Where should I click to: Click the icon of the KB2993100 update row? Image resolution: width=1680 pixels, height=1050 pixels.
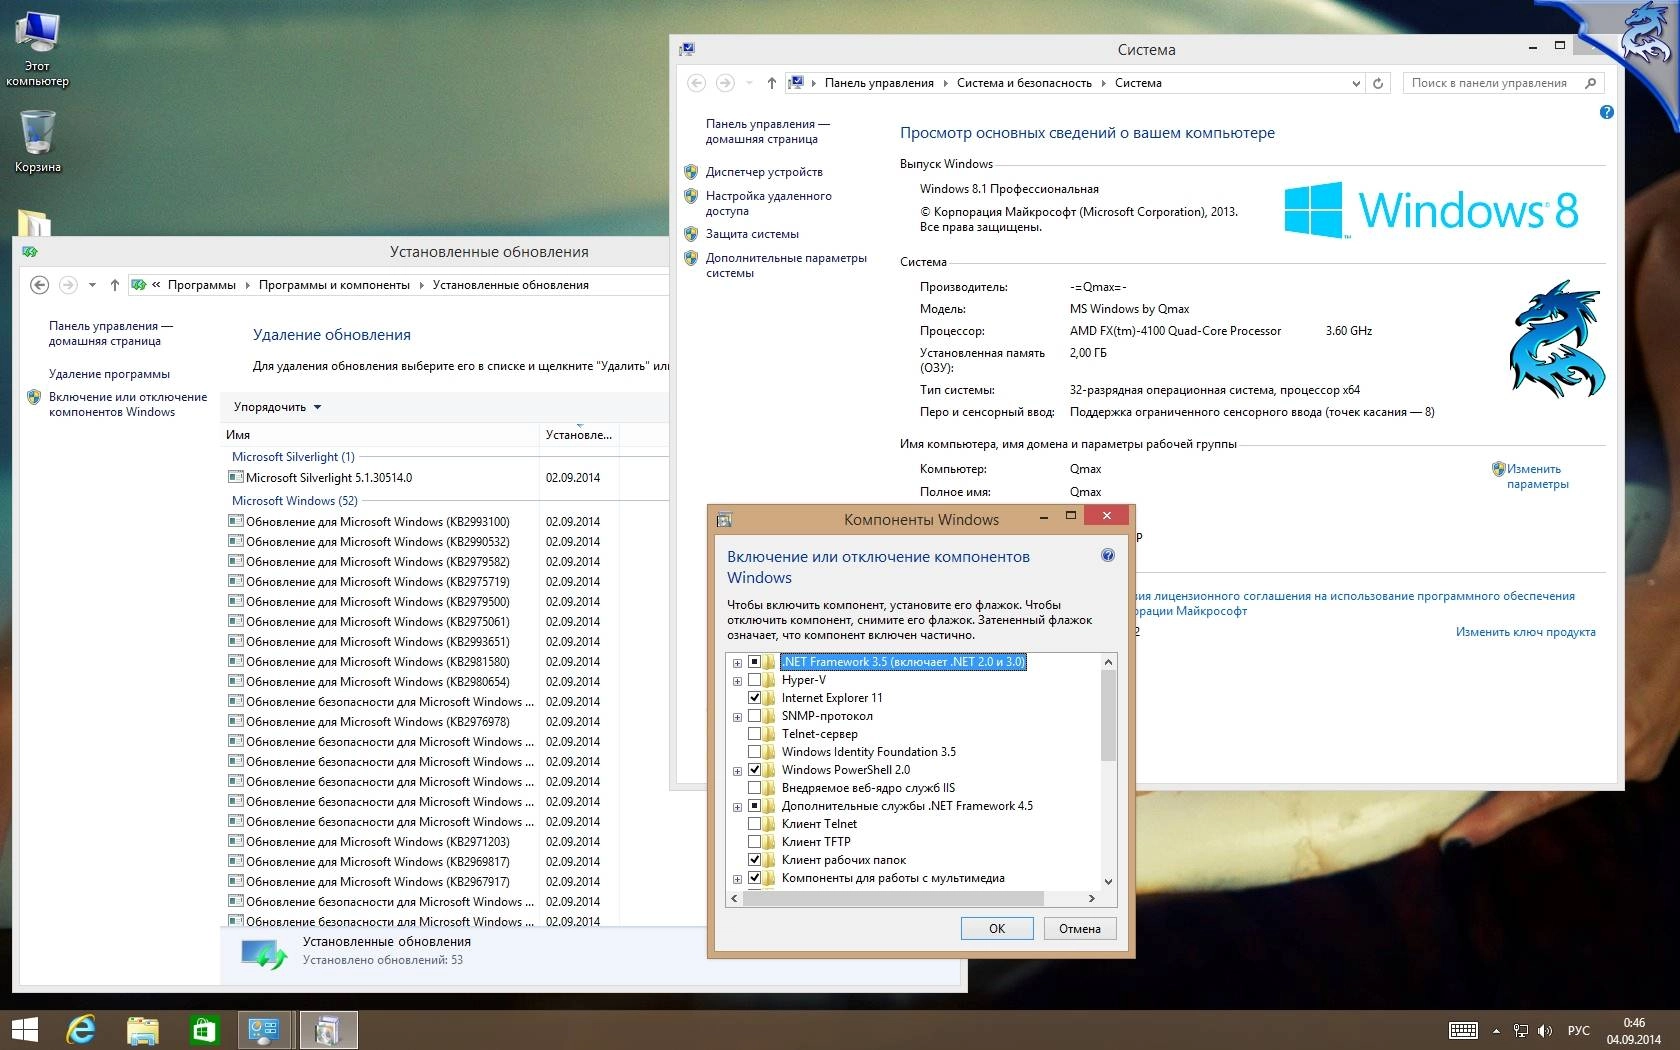pyautogui.click(x=236, y=521)
